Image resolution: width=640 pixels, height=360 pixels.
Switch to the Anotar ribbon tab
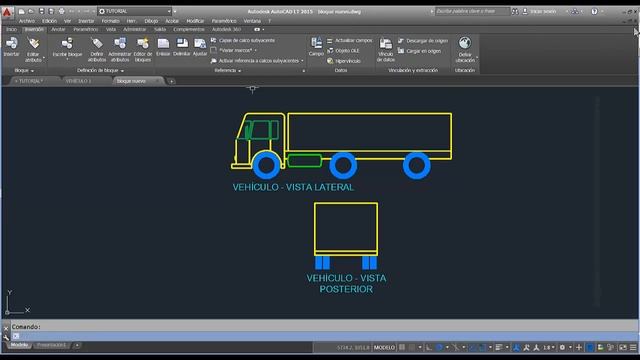[58, 29]
